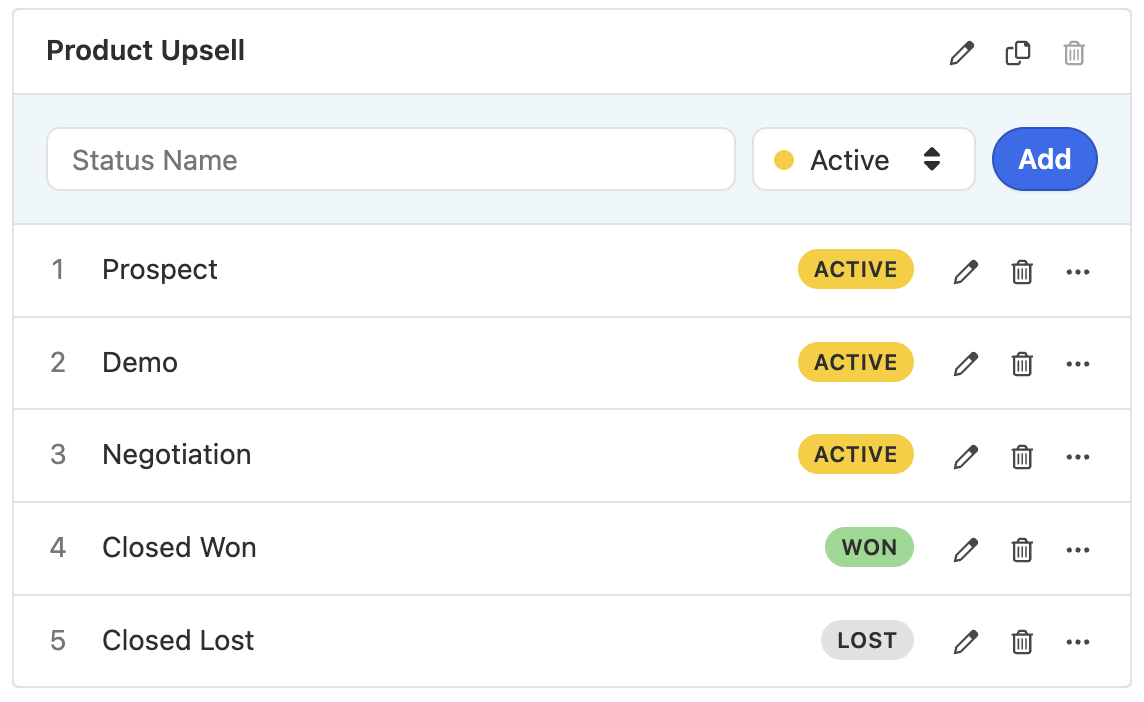Image resolution: width=1144 pixels, height=702 pixels.
Task: Click the green WON badge
Action: tap(869, 547)
